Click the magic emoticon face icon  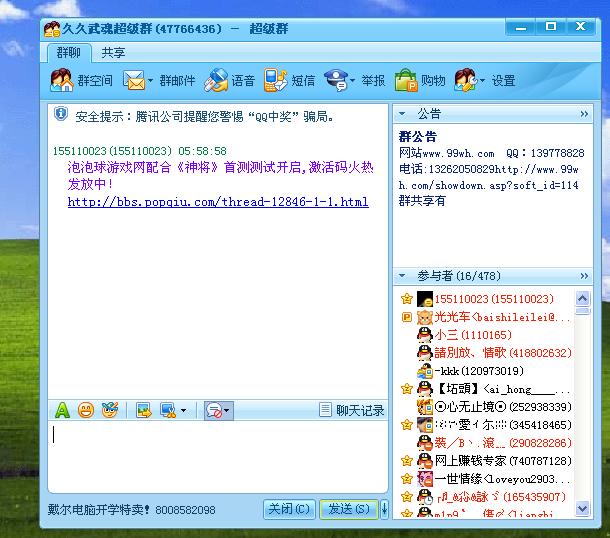click(110, 410)
